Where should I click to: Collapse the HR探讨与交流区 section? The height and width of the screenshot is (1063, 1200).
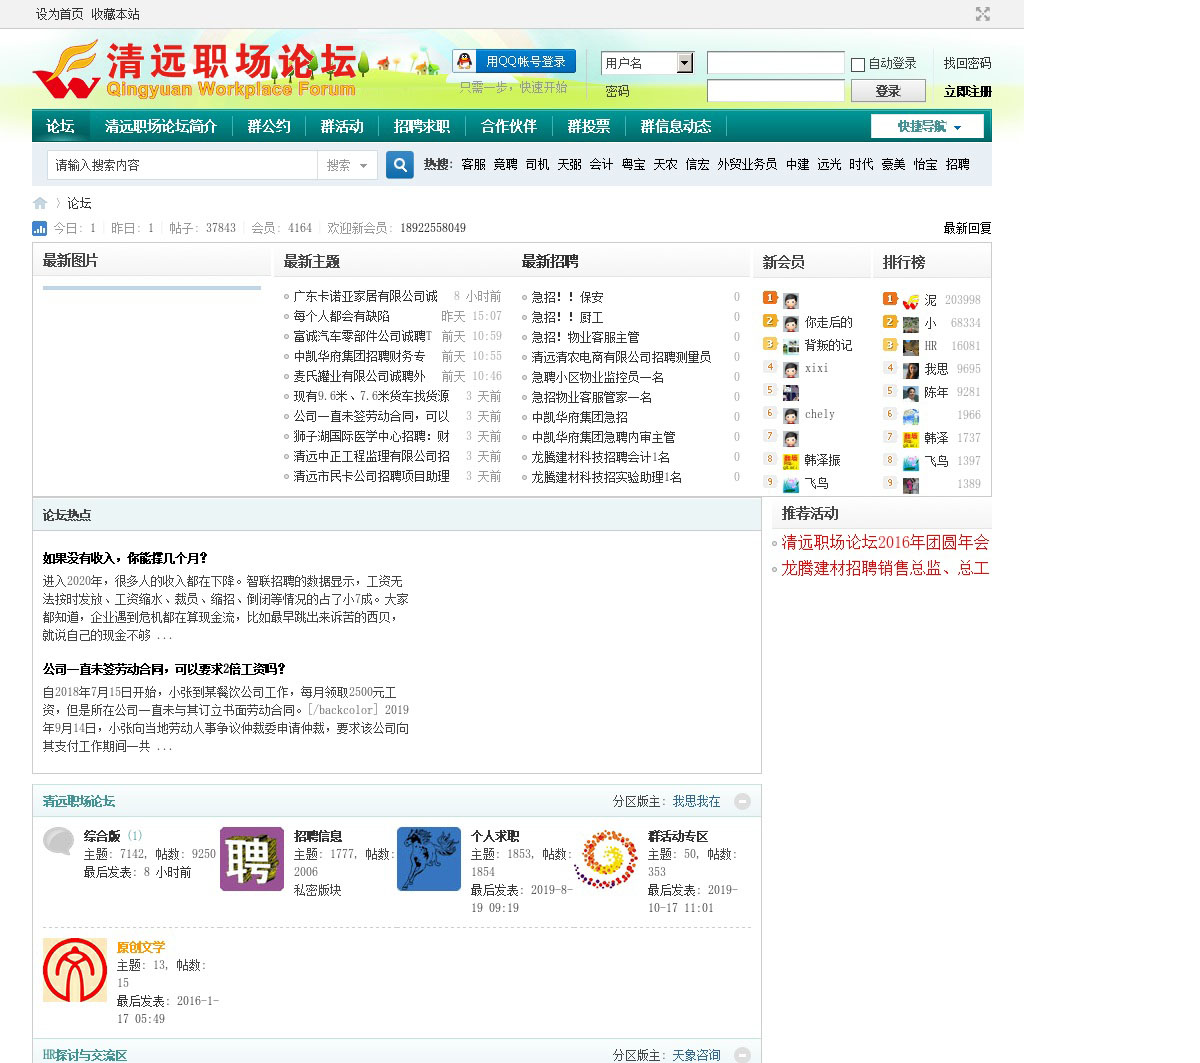[x=742, y=1055]
